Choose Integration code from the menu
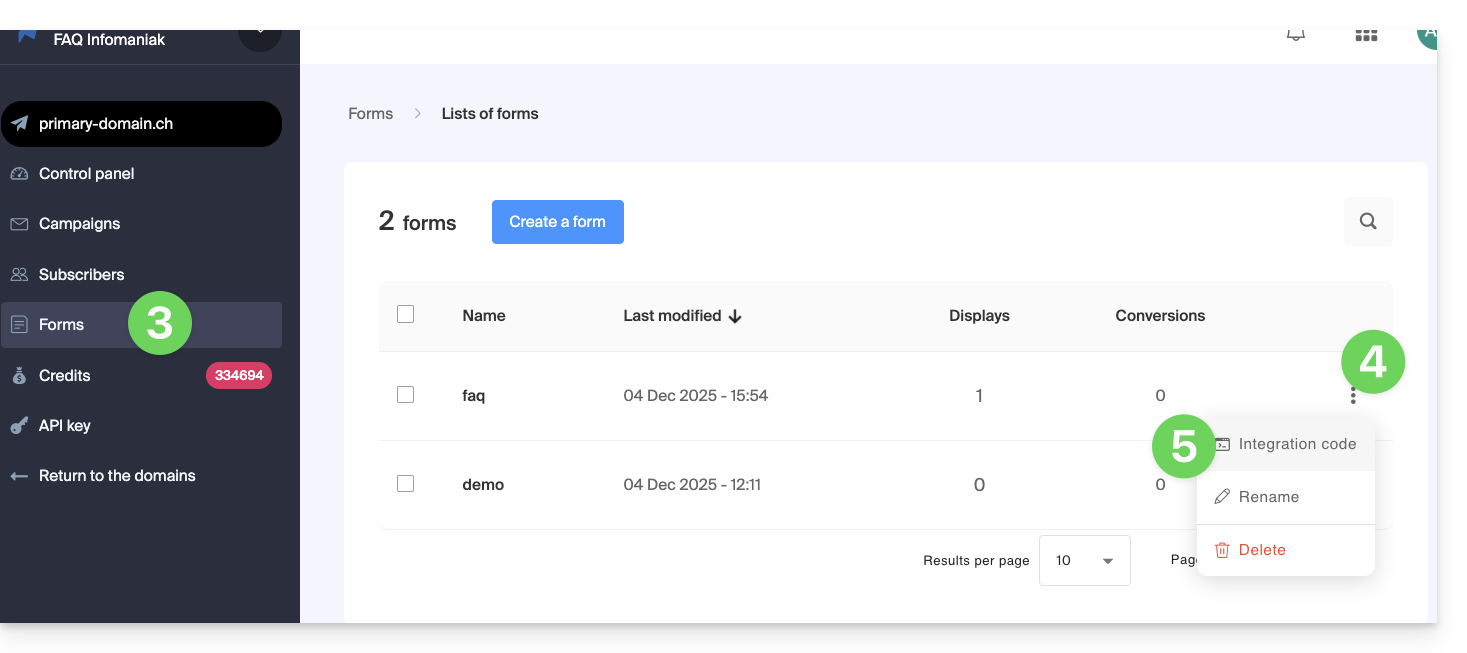1467x653 pixels. pos(1296,444)
